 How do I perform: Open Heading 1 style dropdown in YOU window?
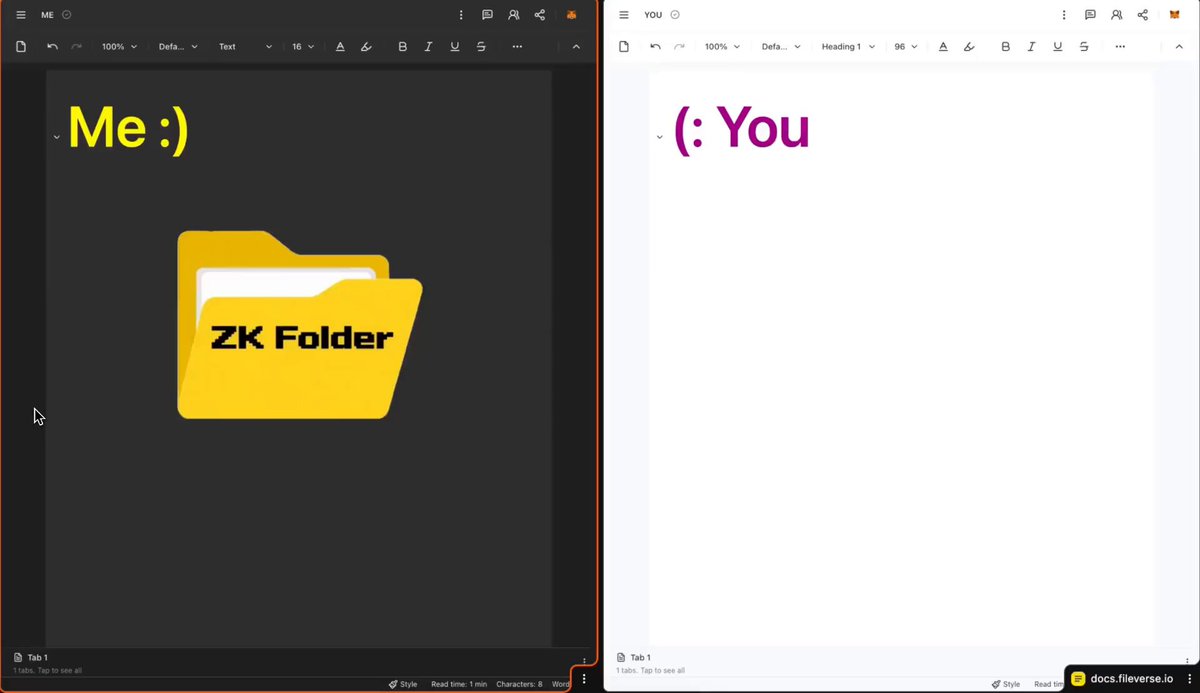click(848, 46)
